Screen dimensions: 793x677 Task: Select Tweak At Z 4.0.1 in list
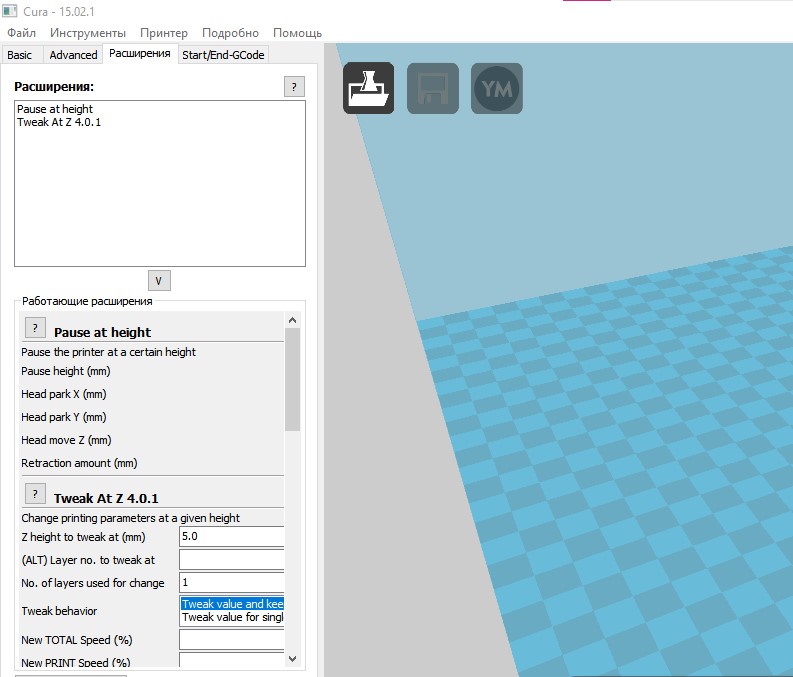pyautogui.click(x=59, y=122)
